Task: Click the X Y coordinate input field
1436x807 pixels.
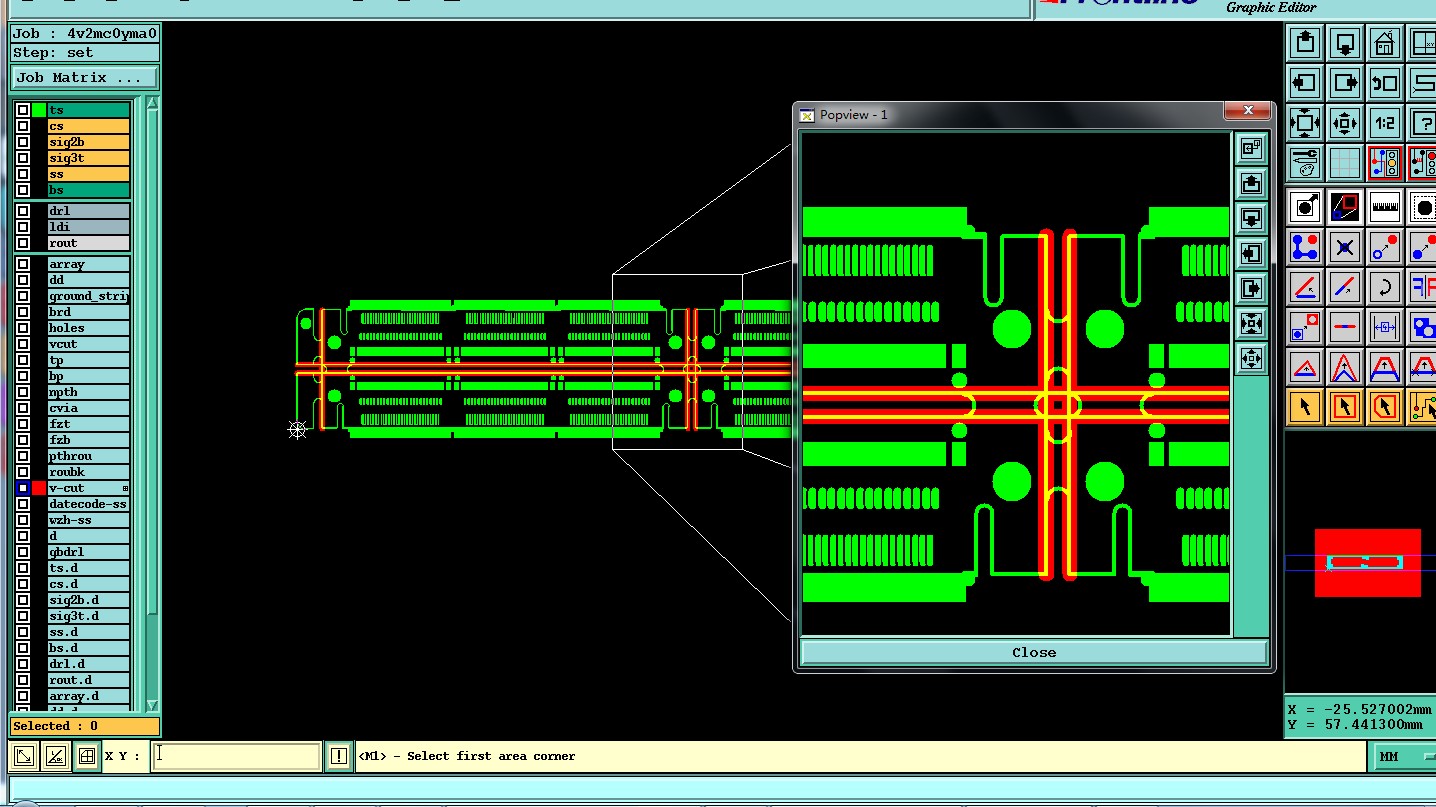Action: tap(236, 757)
